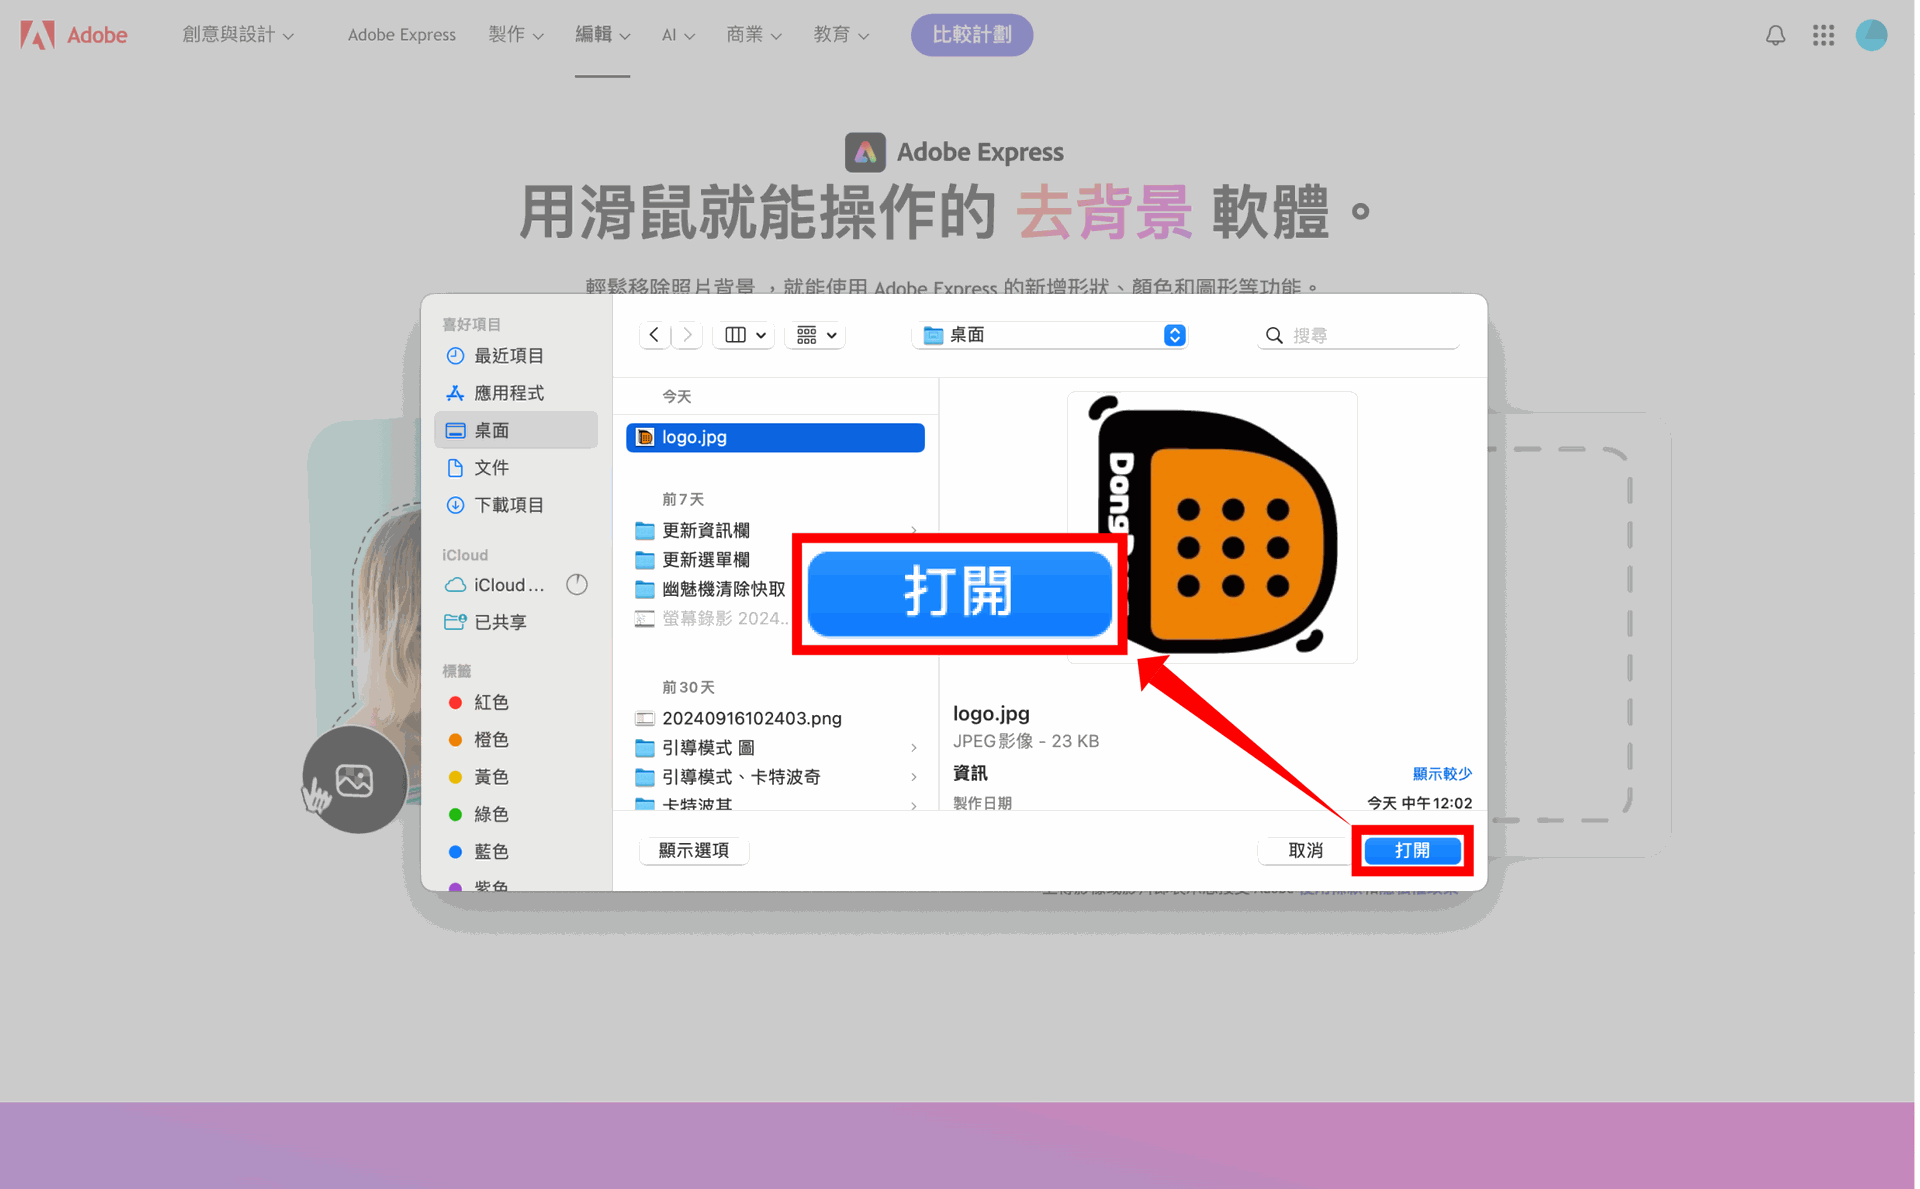Select 桌面 in the sidebar
This screenshot has height=1189, width=1920.
tap(516, 430)
